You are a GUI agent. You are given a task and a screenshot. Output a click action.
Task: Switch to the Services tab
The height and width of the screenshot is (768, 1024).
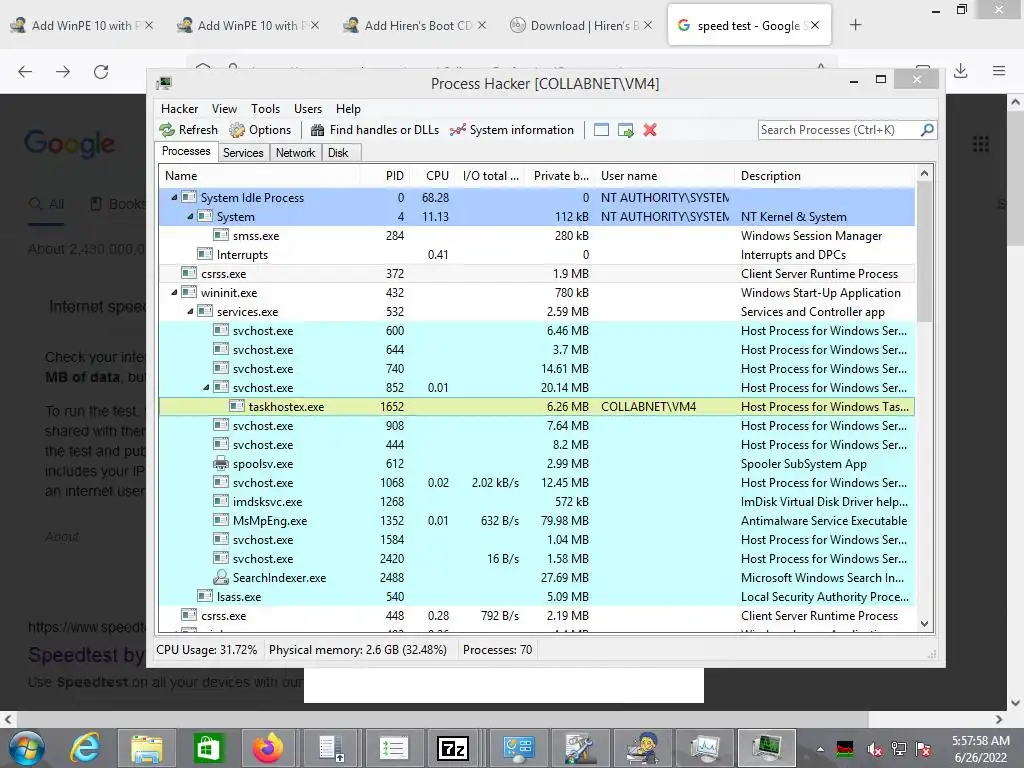click(243, 153)
